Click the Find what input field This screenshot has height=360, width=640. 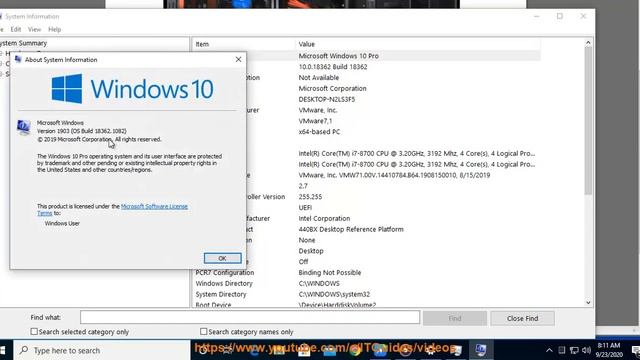tap(250, 317)
